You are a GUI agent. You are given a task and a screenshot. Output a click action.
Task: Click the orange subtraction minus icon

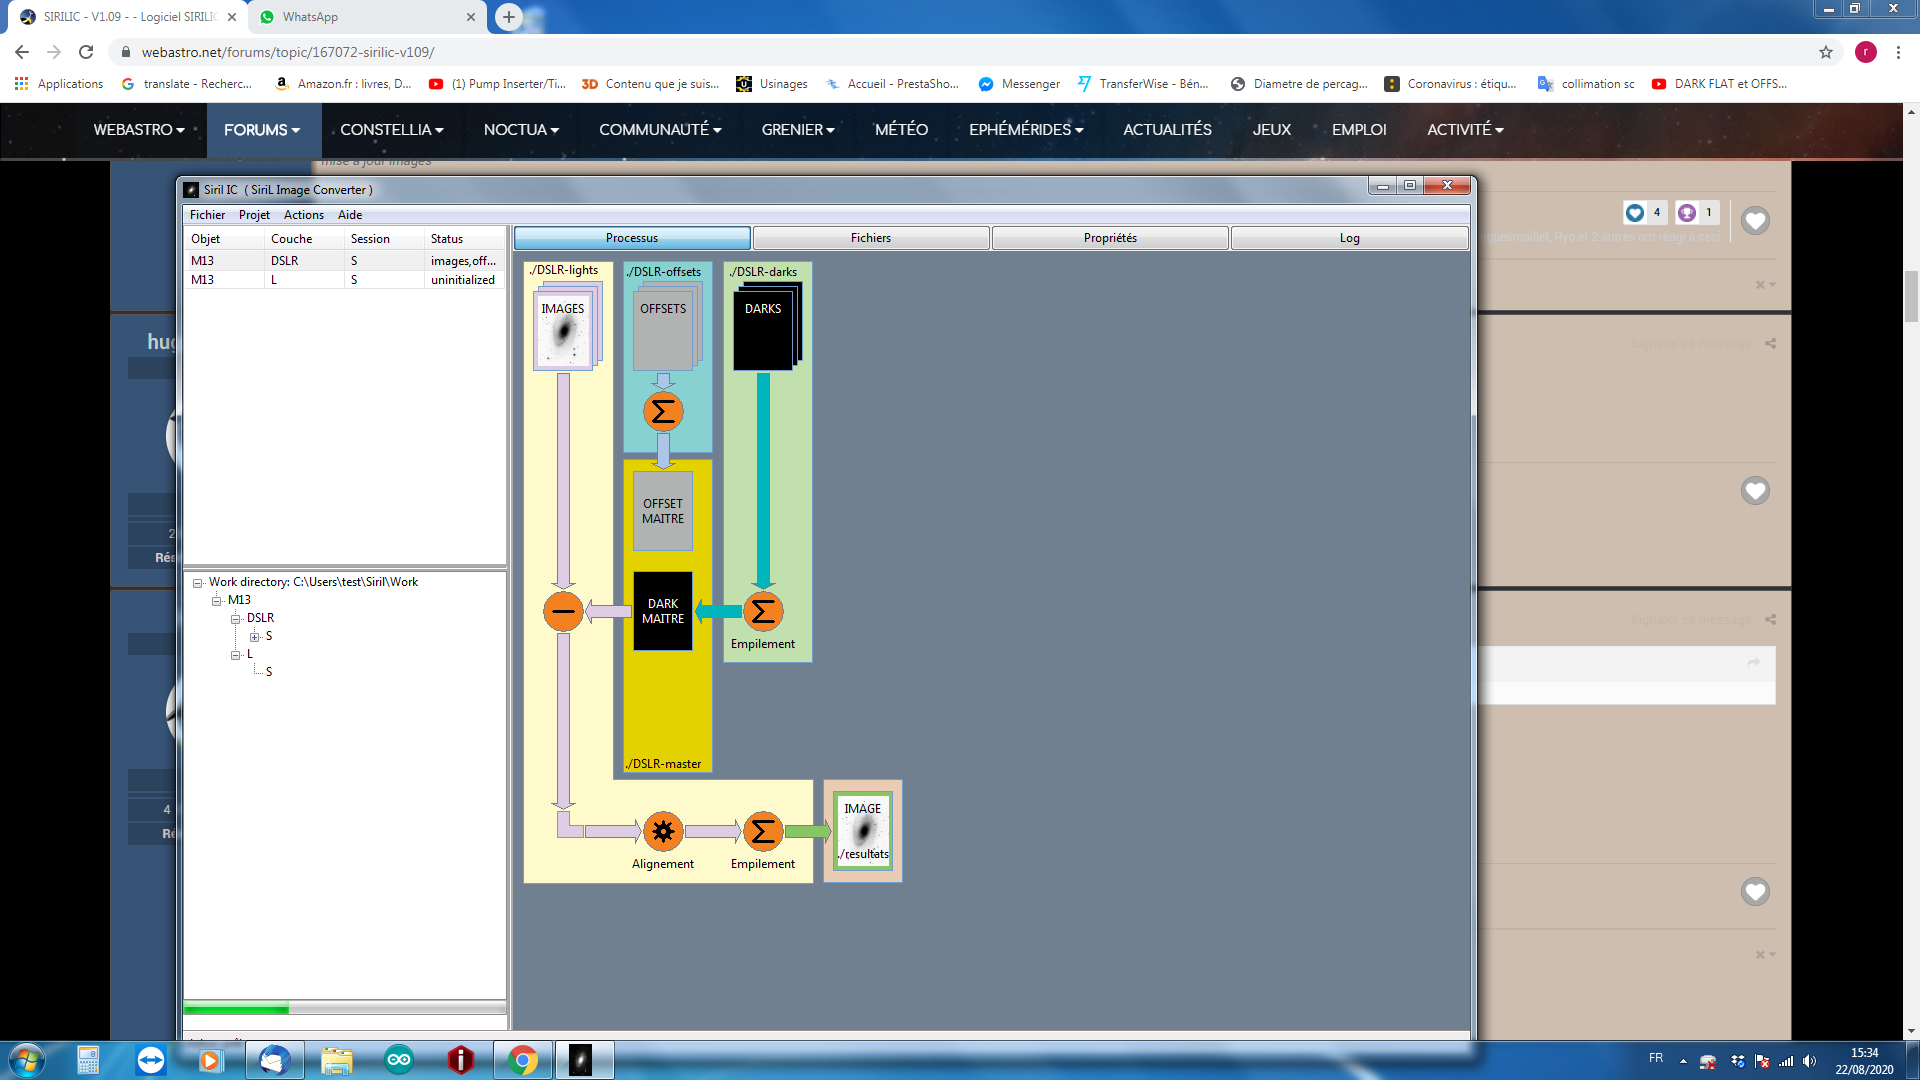[563, 611]
